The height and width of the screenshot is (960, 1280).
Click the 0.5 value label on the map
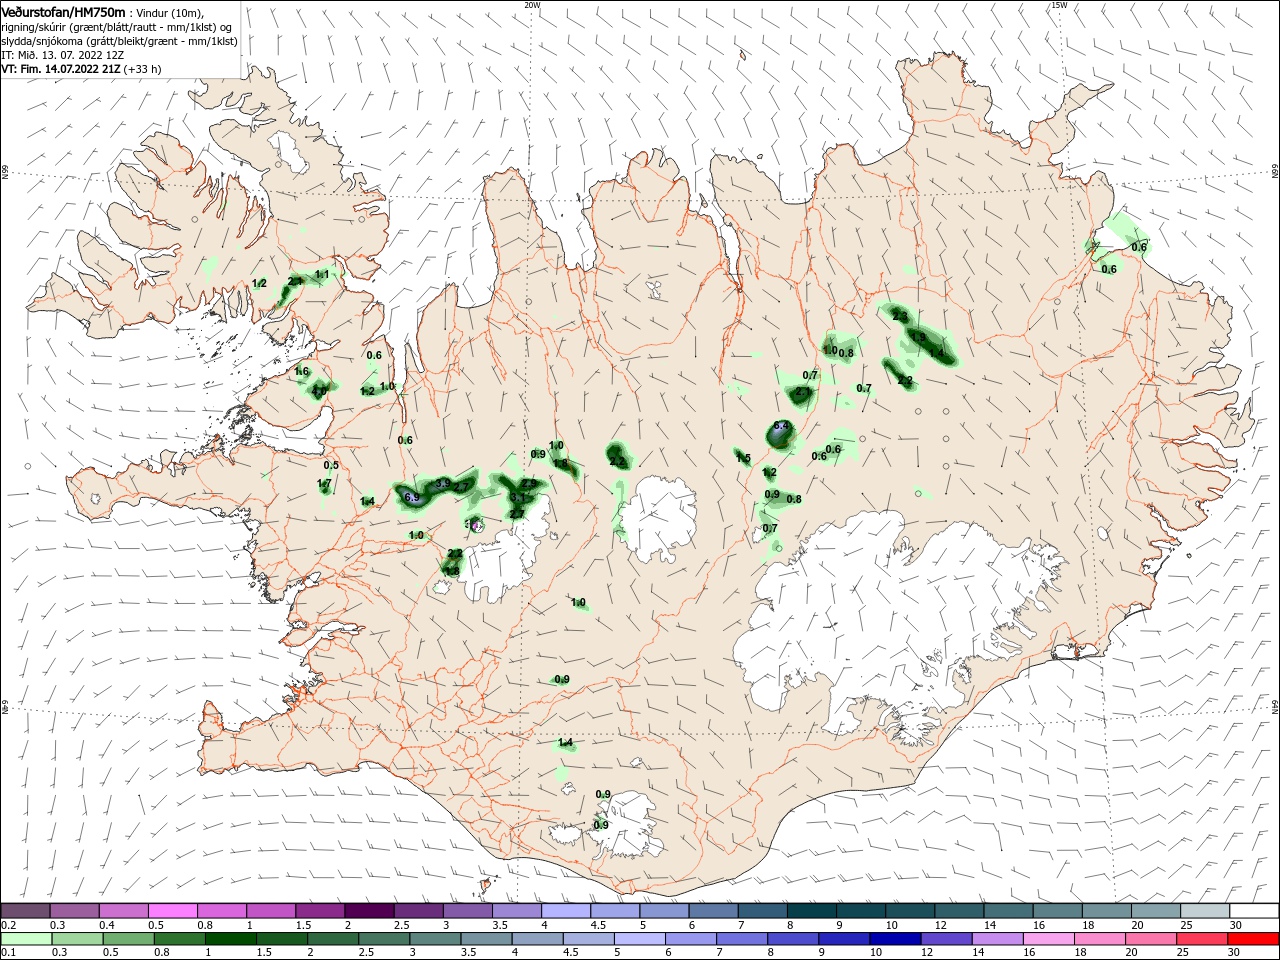pyautogui.click(x=331, y=465)
